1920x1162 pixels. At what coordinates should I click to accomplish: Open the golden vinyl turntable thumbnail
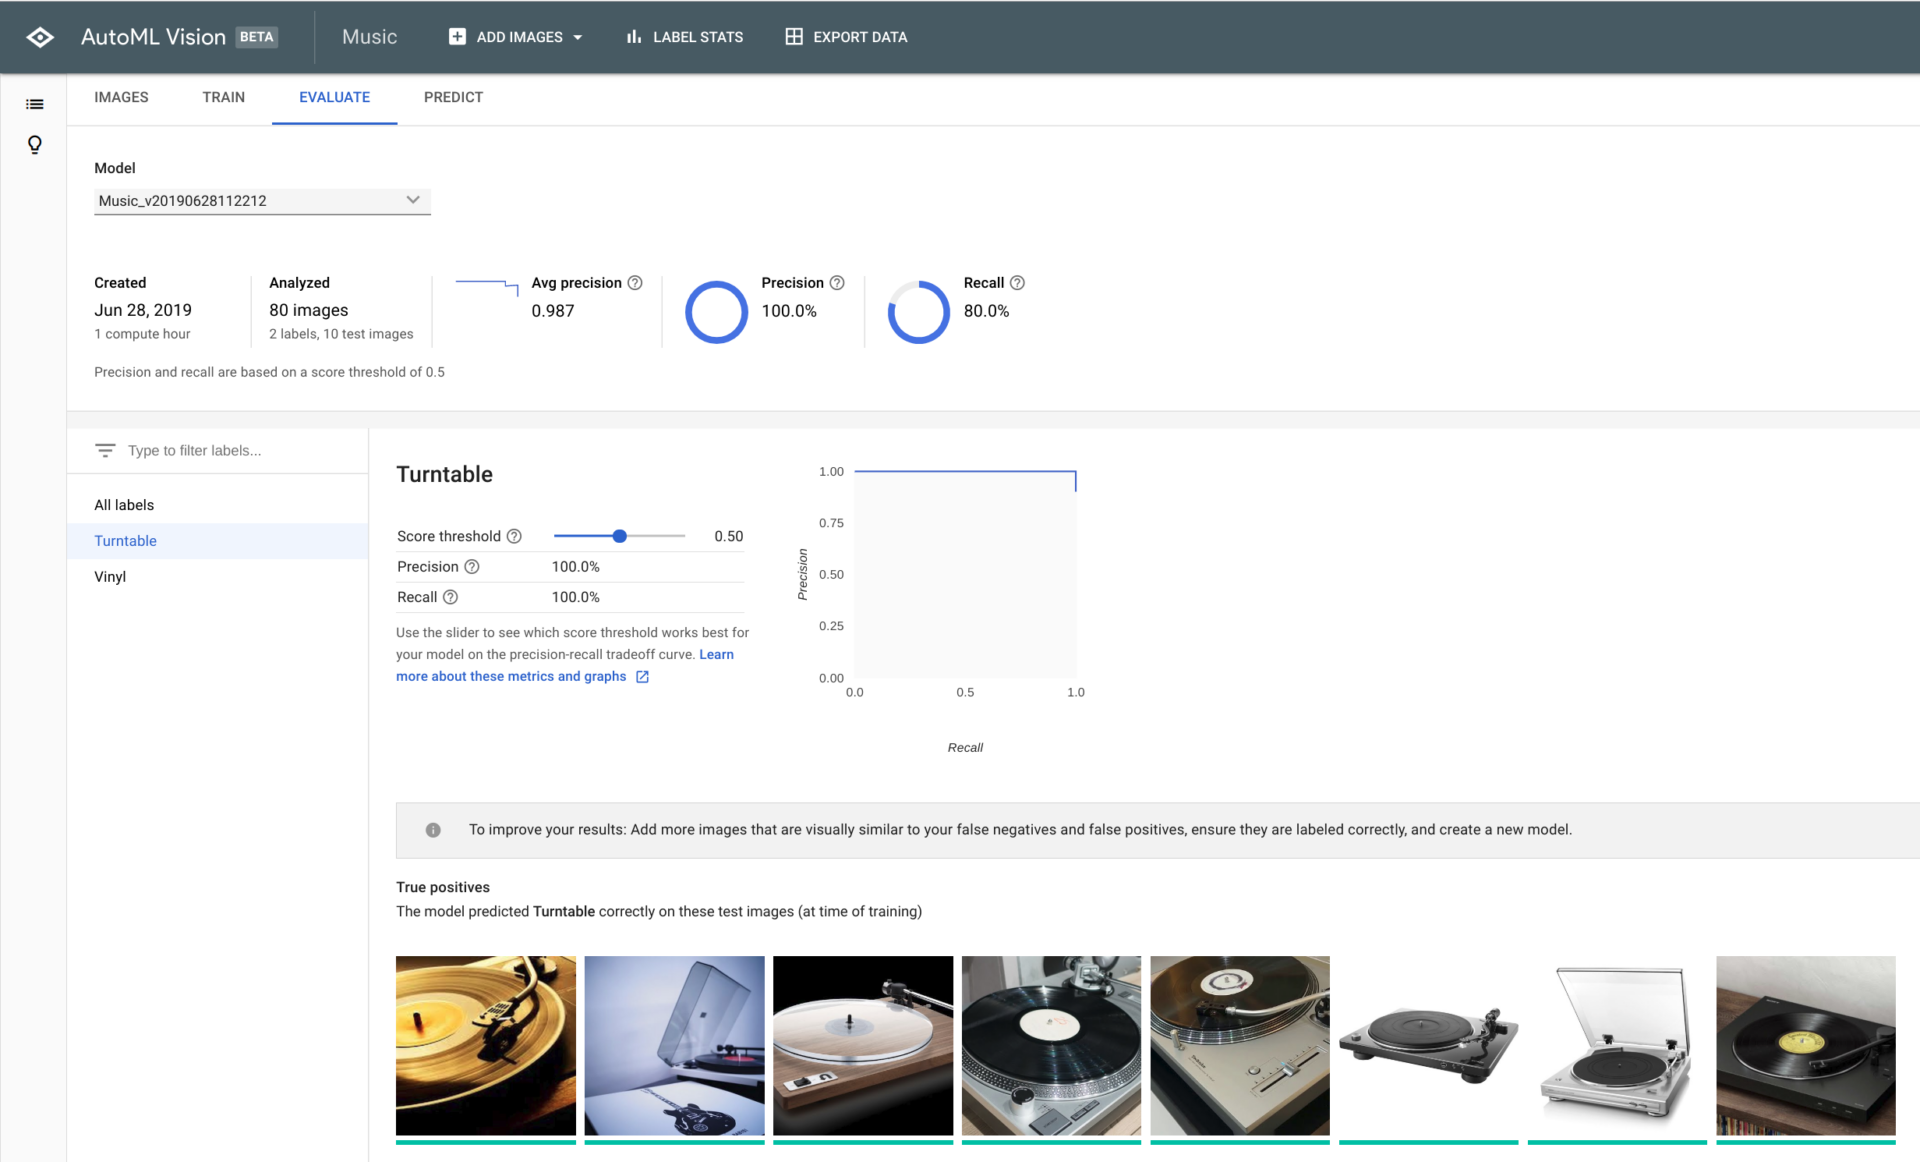coord(486,1046)
